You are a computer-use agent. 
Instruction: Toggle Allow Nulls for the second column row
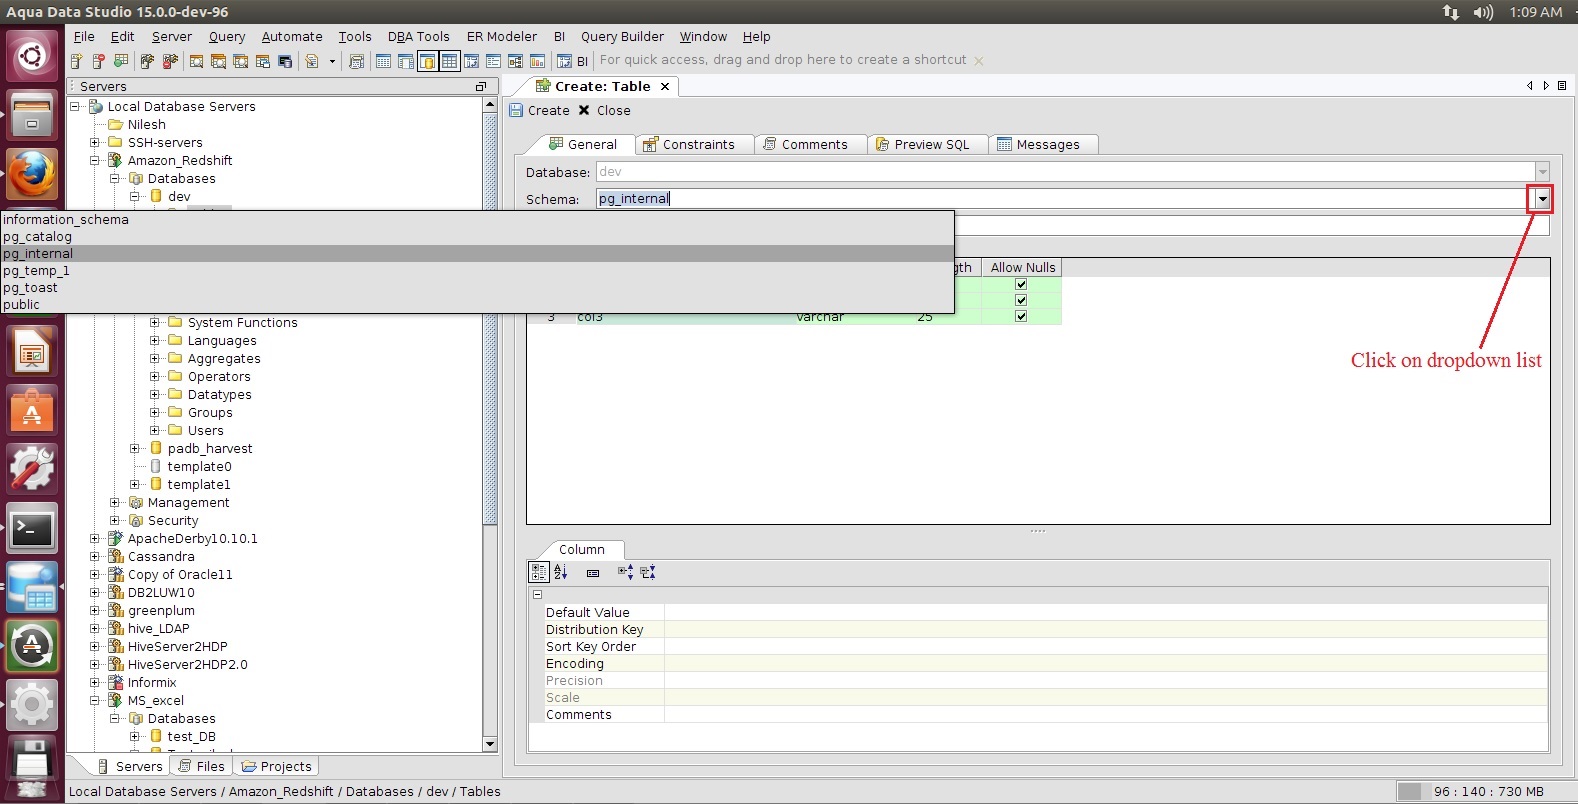1021,300
